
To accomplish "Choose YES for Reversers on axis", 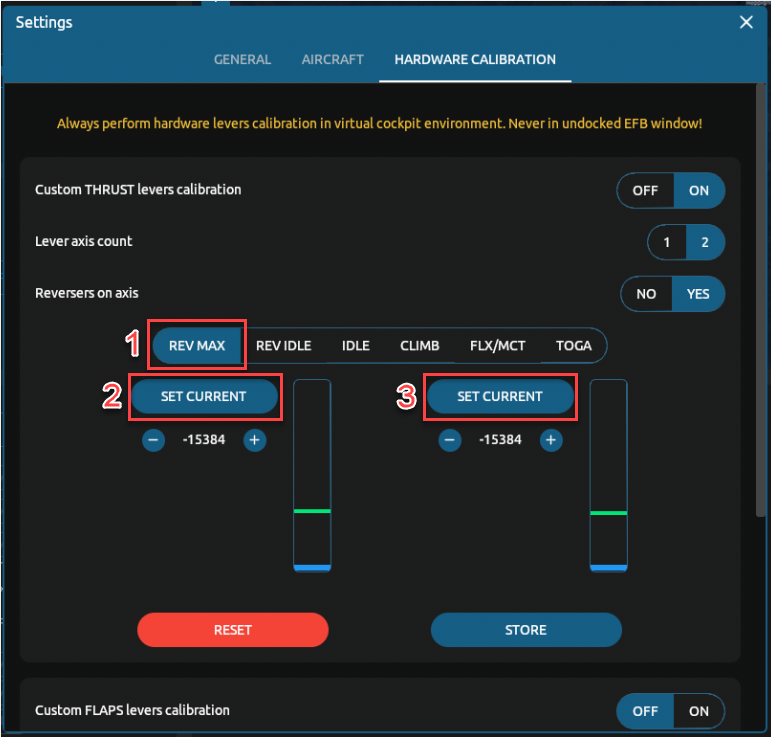I will (698, 294).
